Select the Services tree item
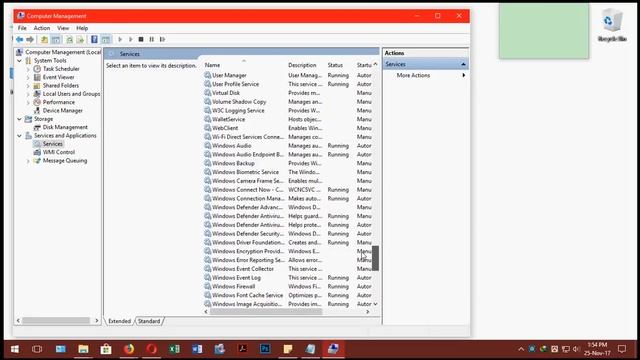Viewport: 640px width, 360px height. [x=53, y=144]
